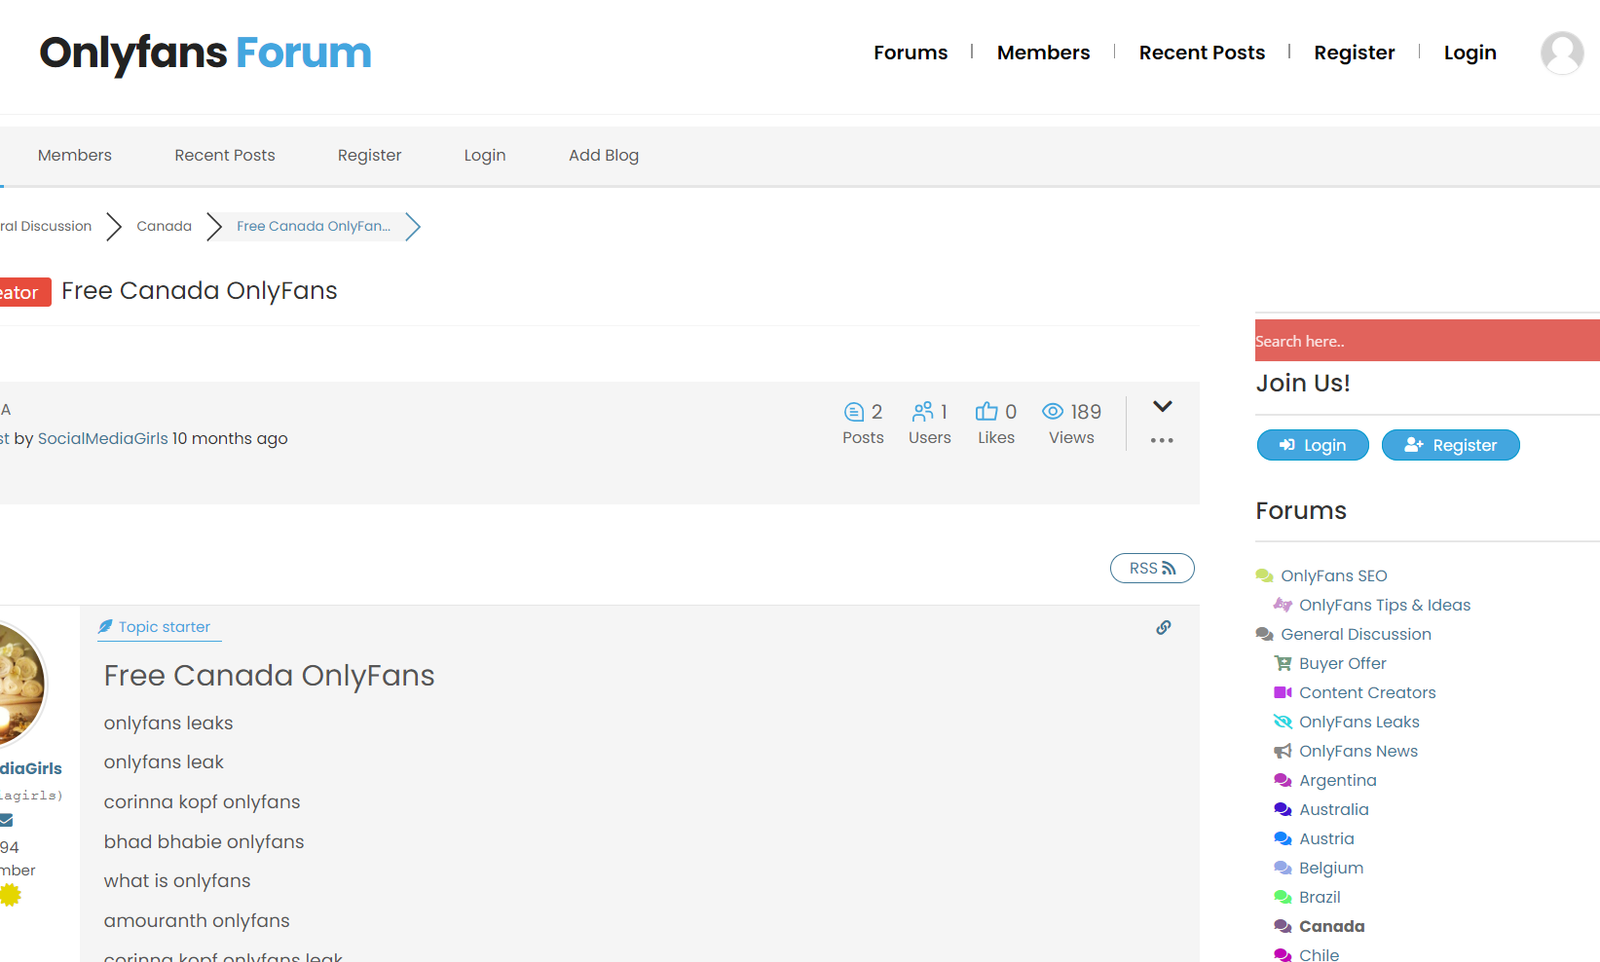This screenshot has width=1600, height=962.
Task: Click the sidebar Register button
Action: click(1450, 445)
